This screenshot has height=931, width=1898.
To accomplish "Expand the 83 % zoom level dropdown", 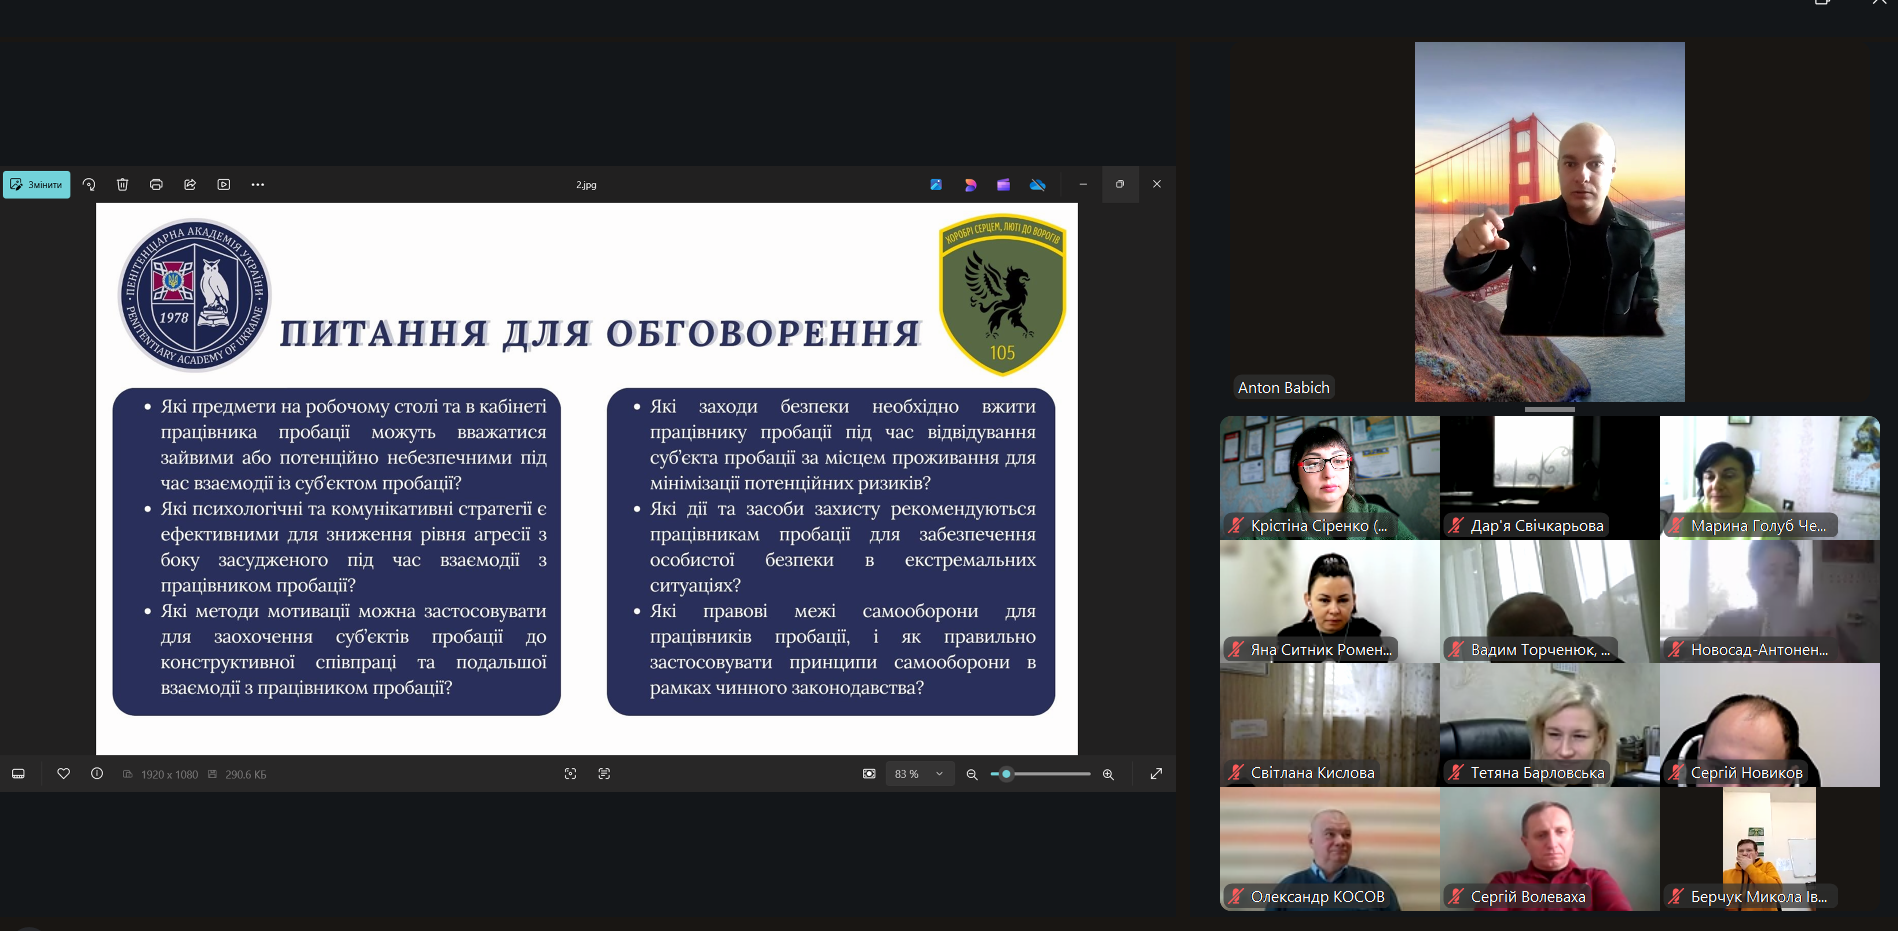I will click(919, 774).
